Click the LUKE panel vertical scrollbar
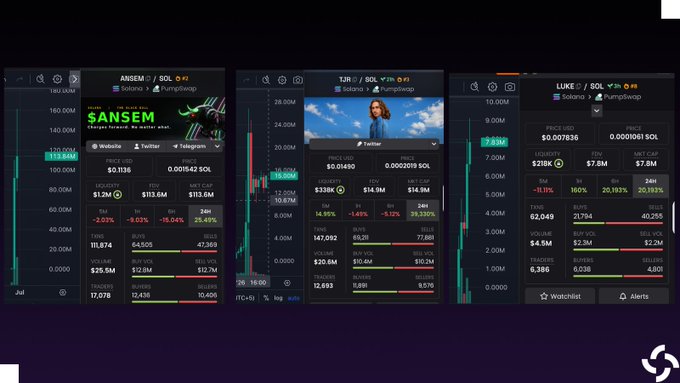The width and height of the screenshot is (680, 383). coord(673,218)
